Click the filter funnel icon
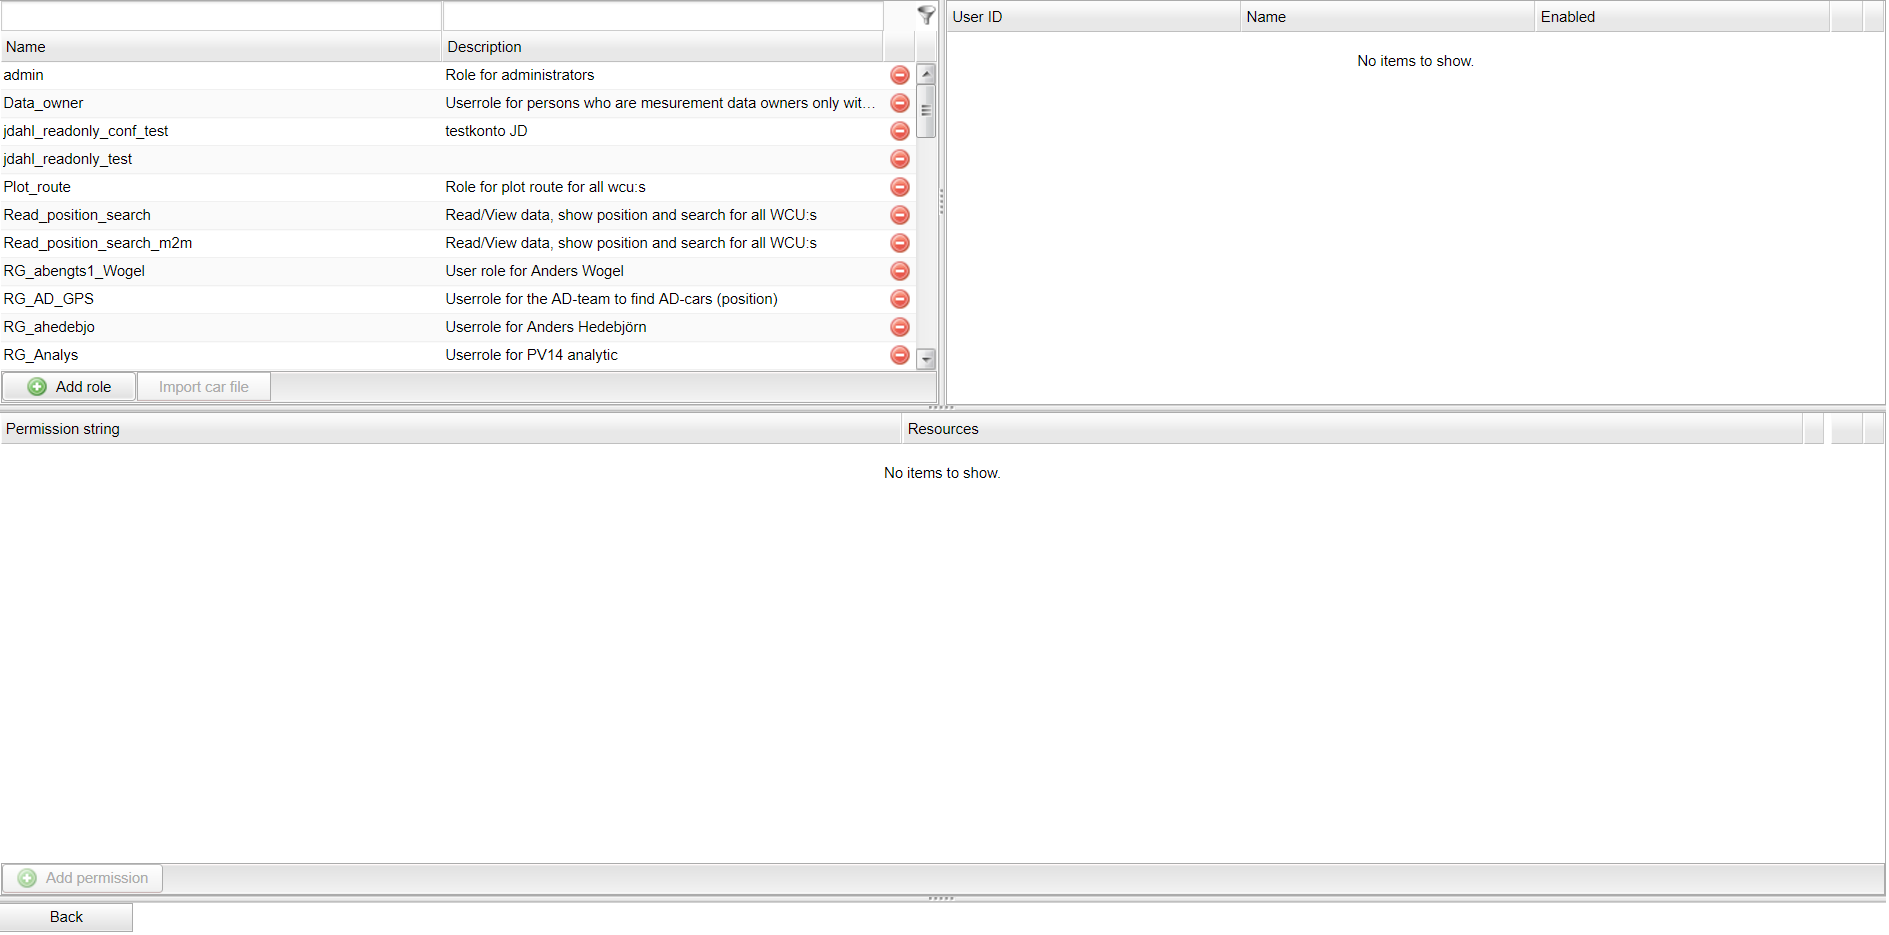1889x935 pixels. click(x=926, y=15)
